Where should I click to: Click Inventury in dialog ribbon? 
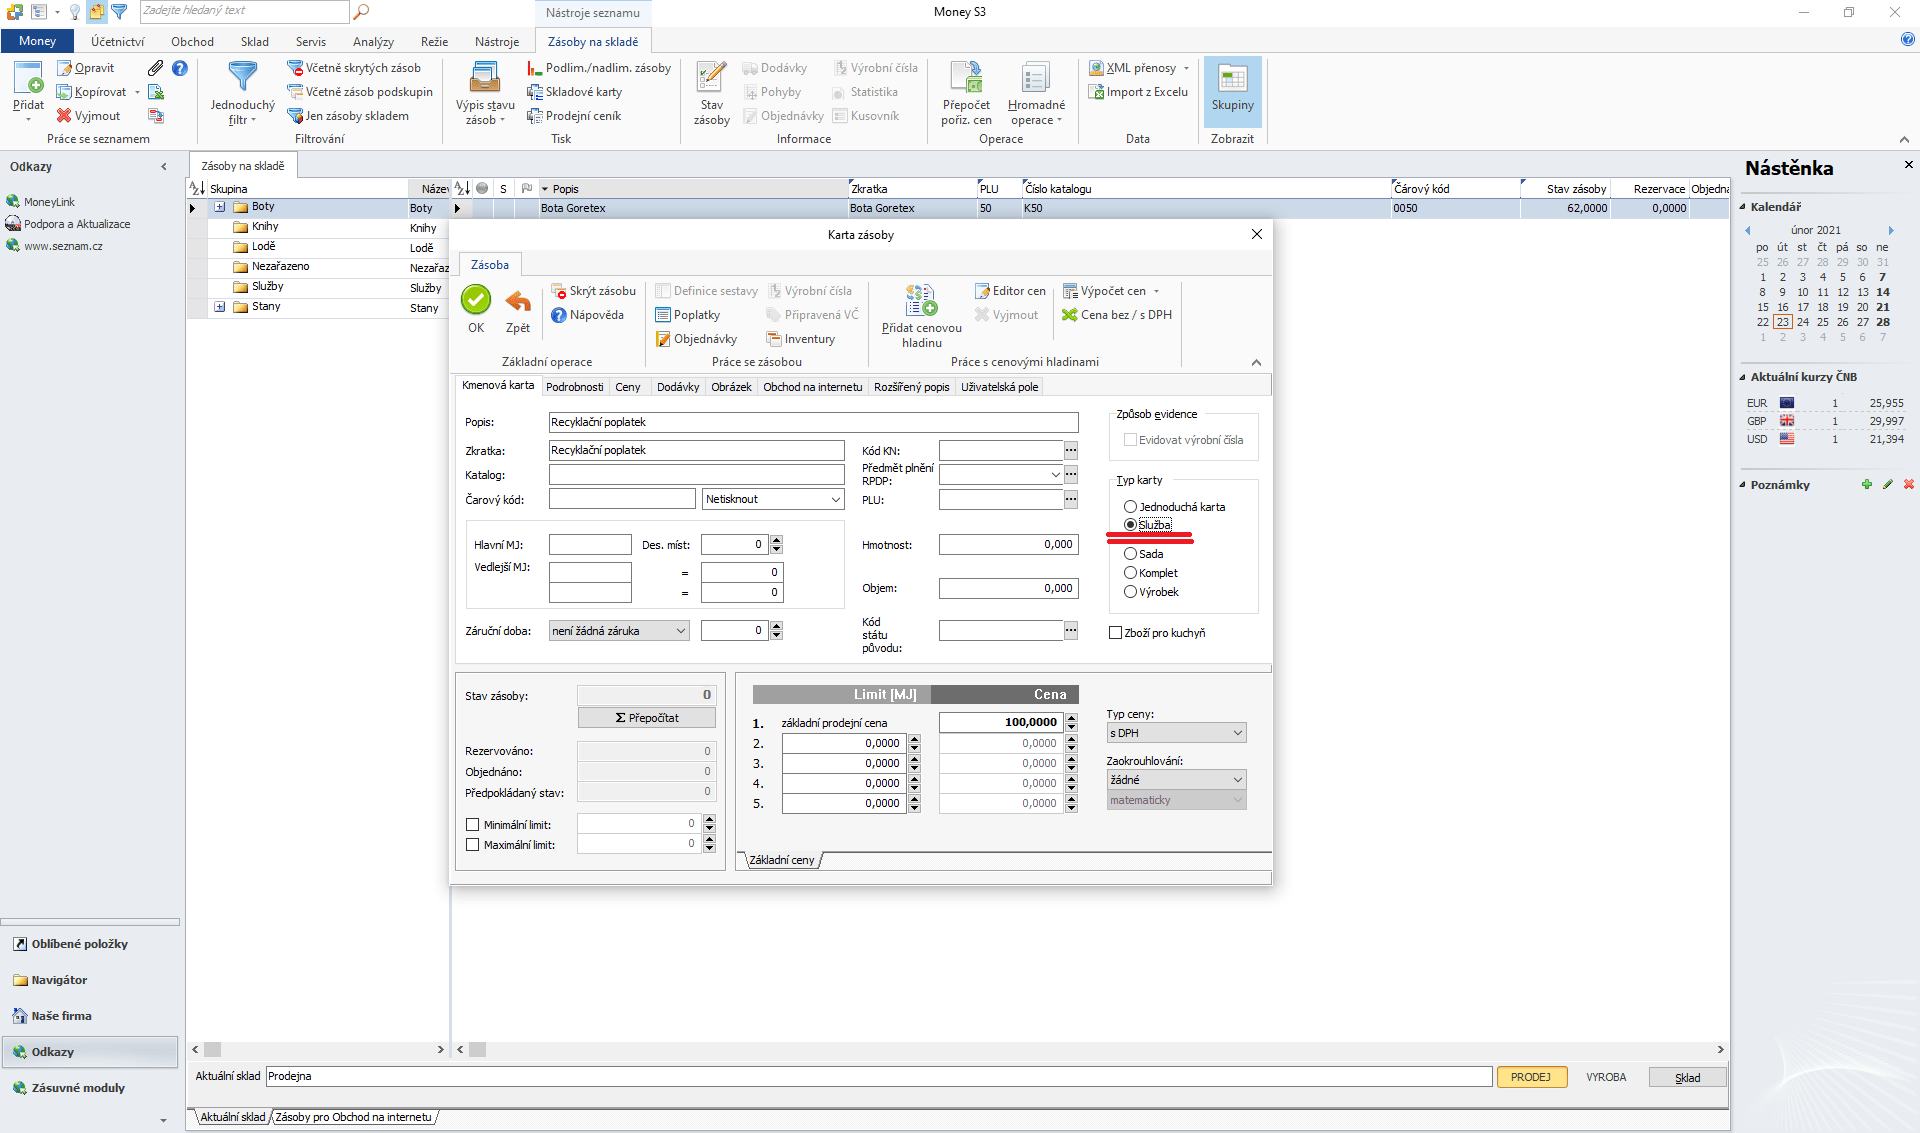[800, 339]
